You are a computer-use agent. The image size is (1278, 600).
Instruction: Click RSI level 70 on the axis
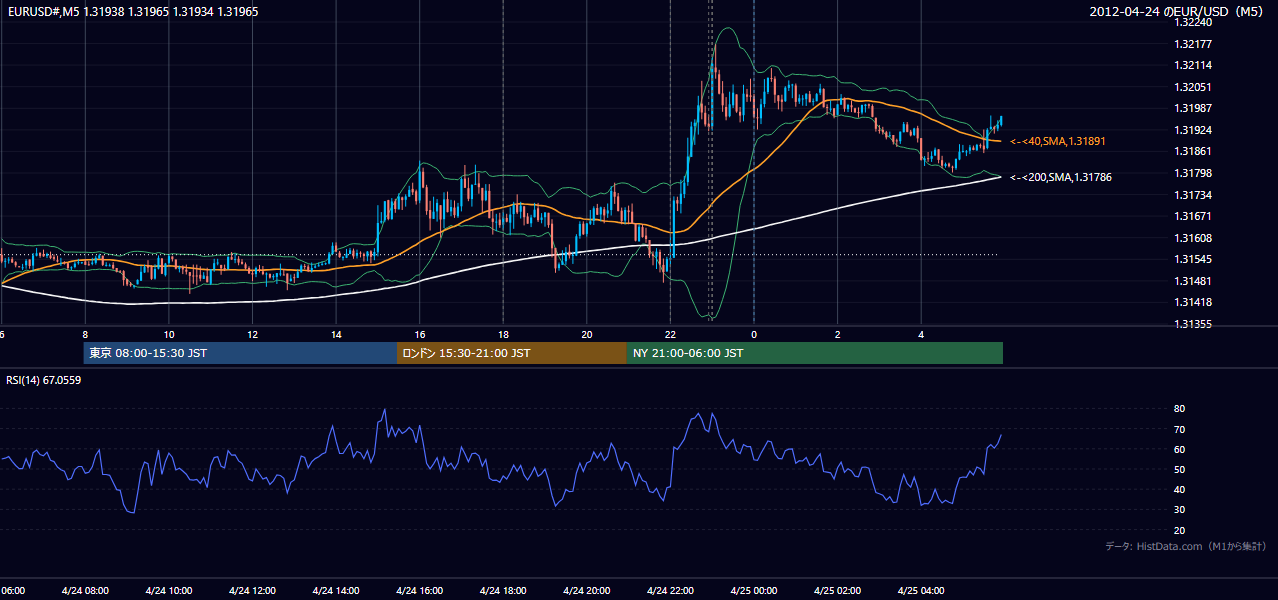coord(1179,429)
